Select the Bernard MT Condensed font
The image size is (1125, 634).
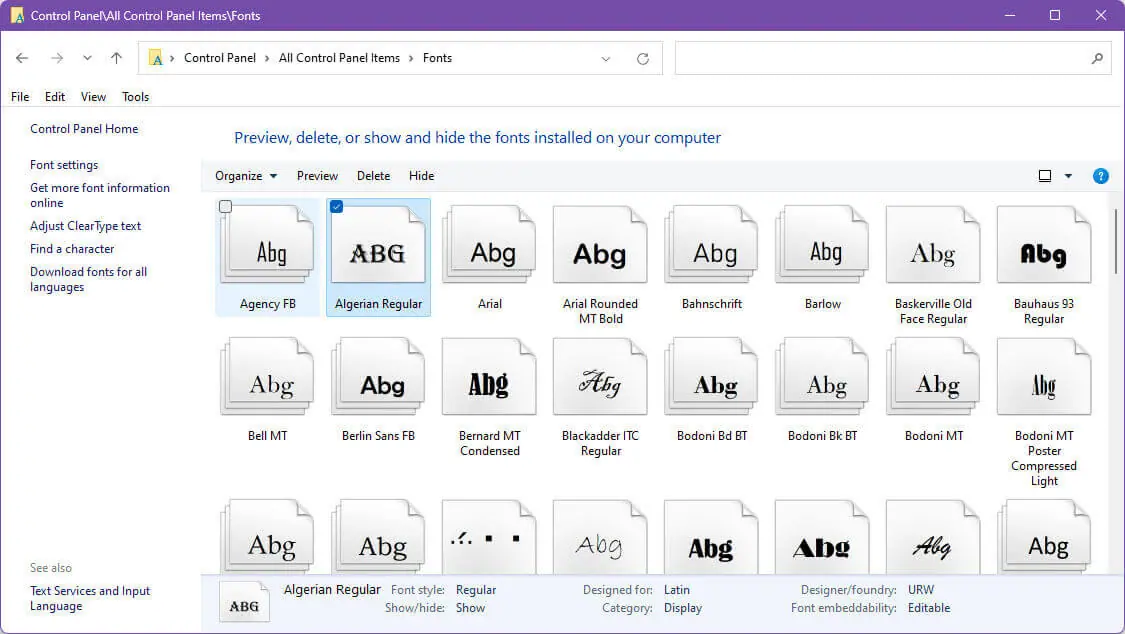pos(489,377)
